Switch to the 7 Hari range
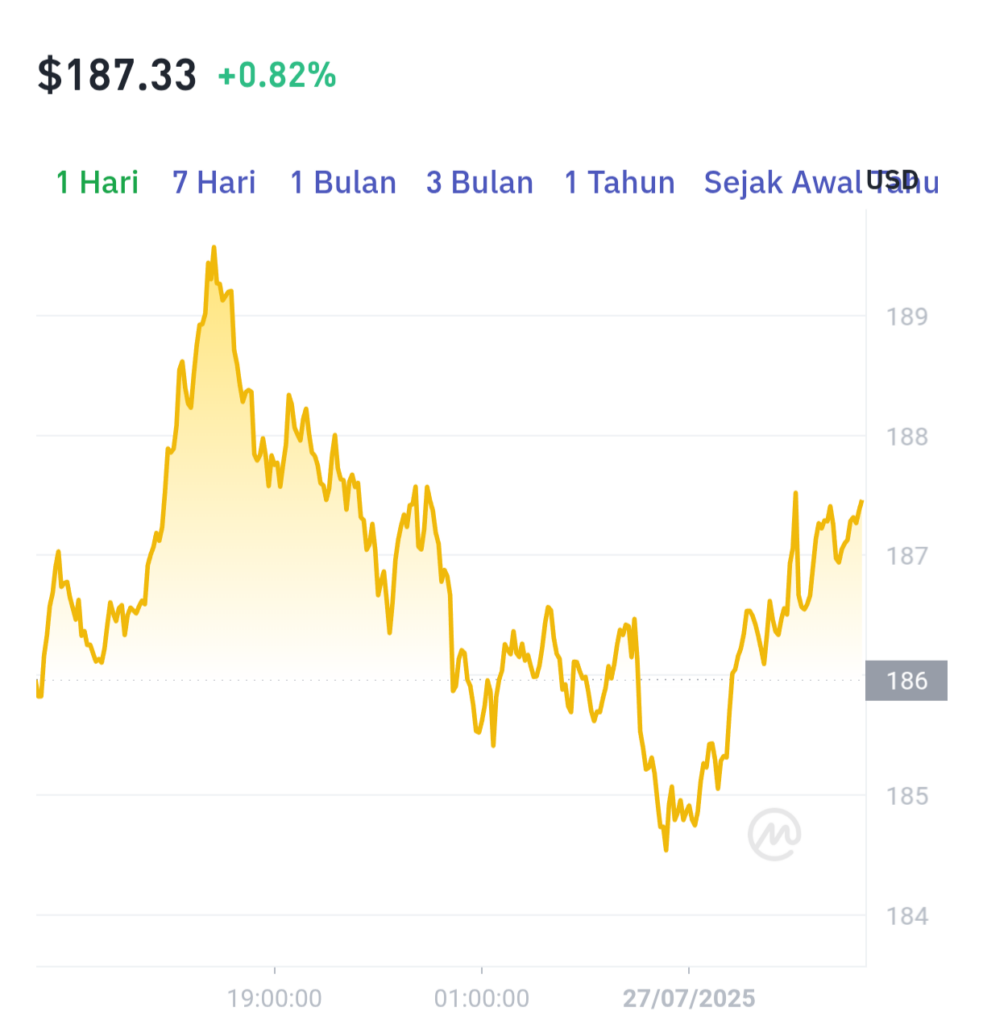This screenshot has height=1024, width=983. [x=214, y=182]
